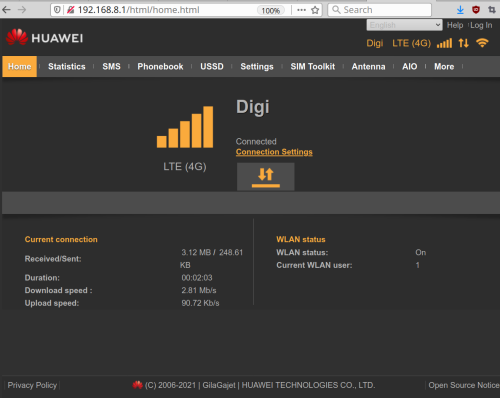The image size is (500, 398).
Task: Open the Privacy Policy link
Action: click(x=32, y=385)
